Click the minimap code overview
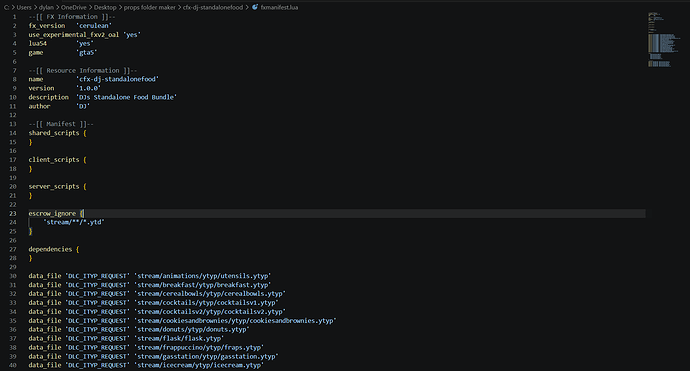Viewport: 690px width, 371px height. (x=661, y=40)
